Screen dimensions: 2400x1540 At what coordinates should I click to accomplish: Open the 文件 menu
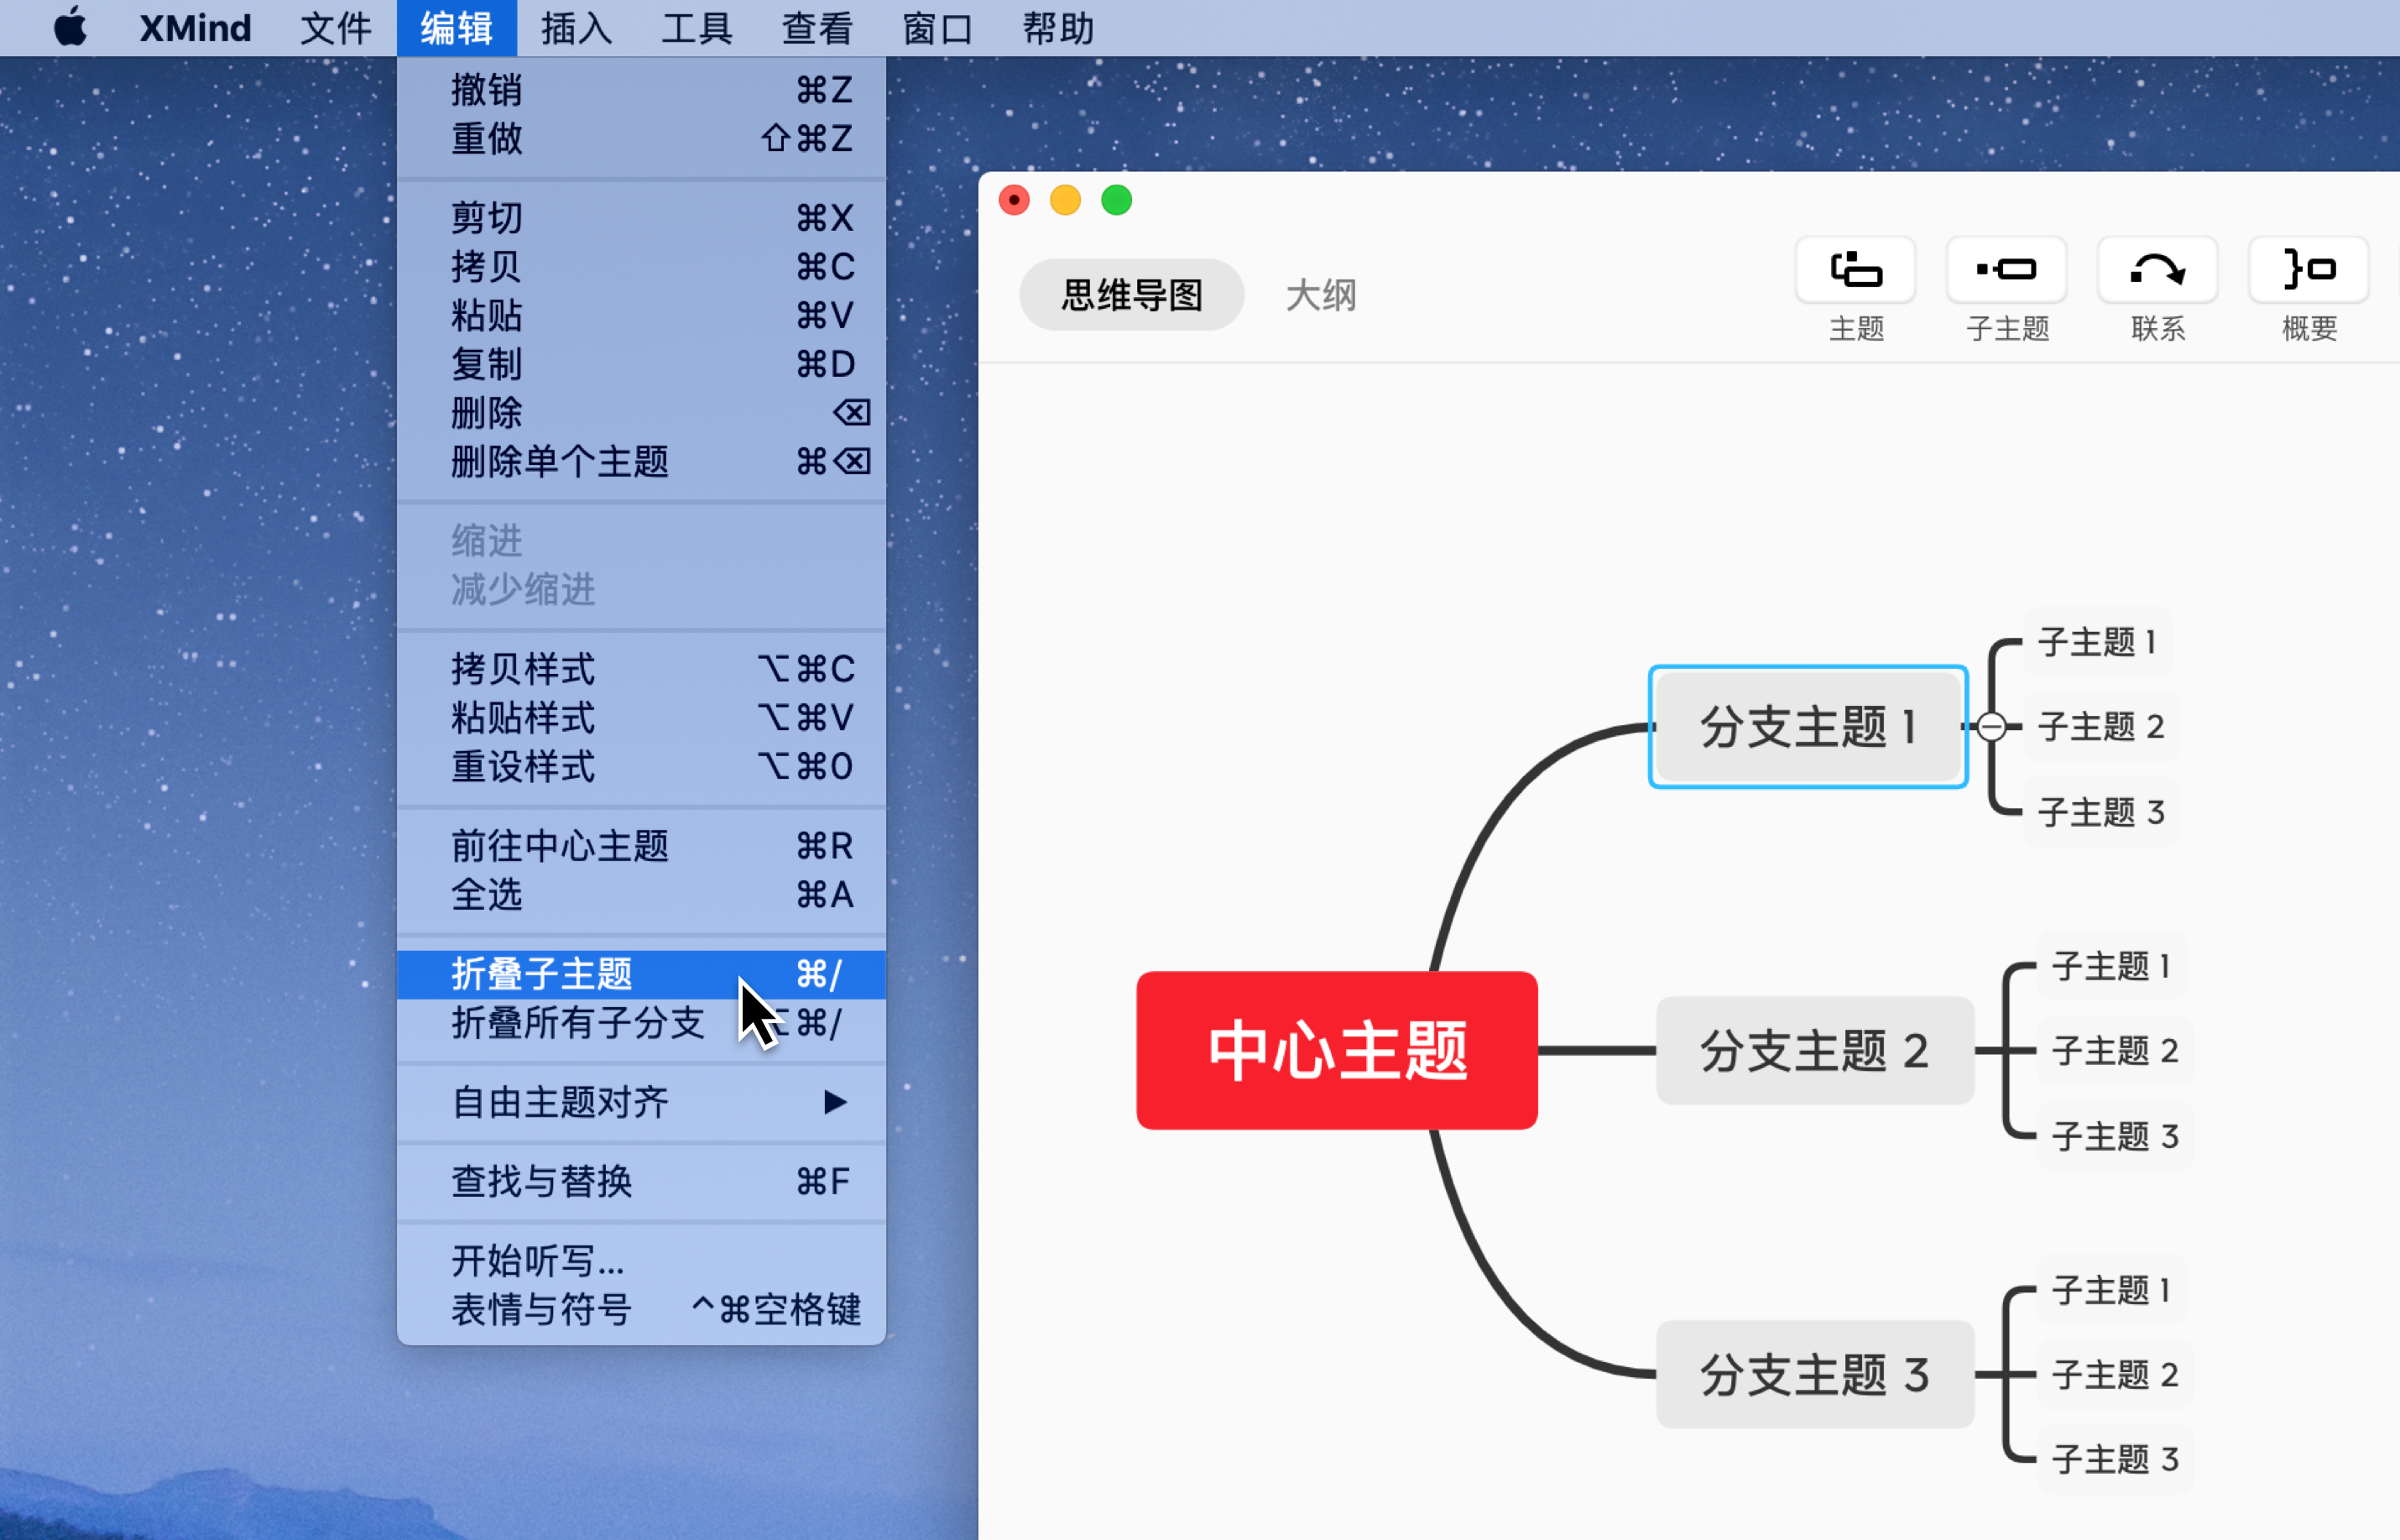pyautogui.click(x=335, y=28)
